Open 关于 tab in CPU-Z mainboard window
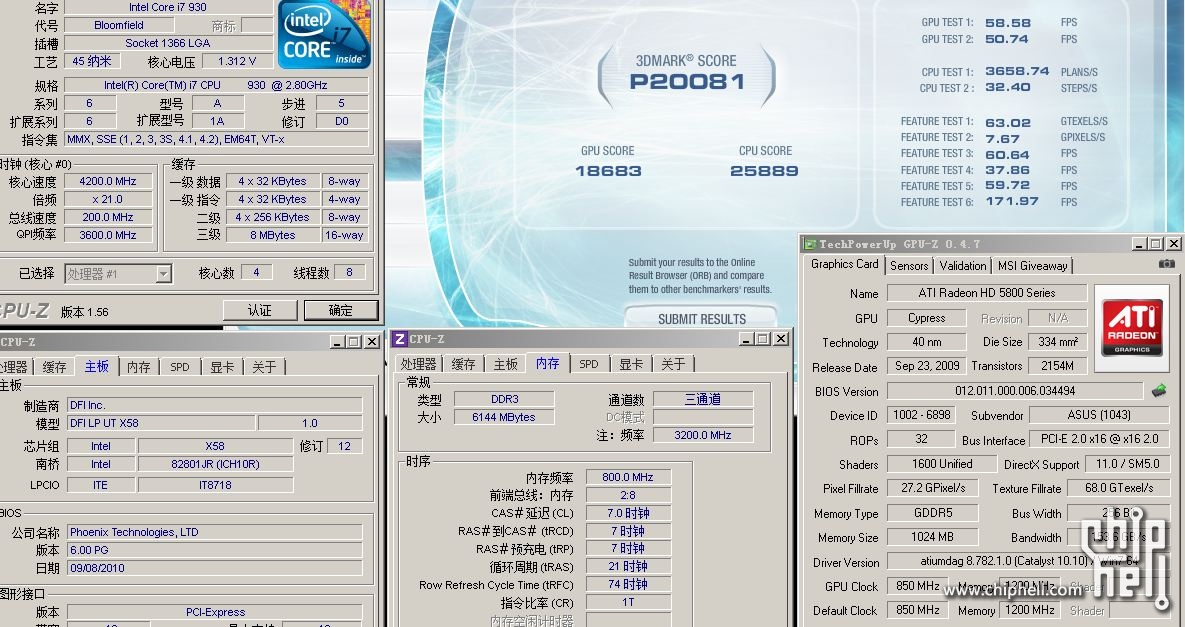The image size is (1185, 627). [x=264, y=367]
